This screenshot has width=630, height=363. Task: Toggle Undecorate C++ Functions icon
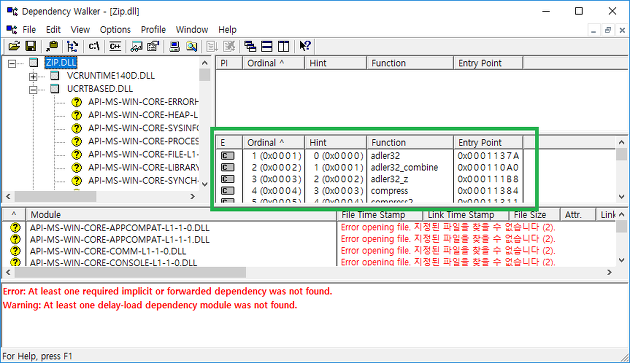pyautogui.click(x=115, y=47)
